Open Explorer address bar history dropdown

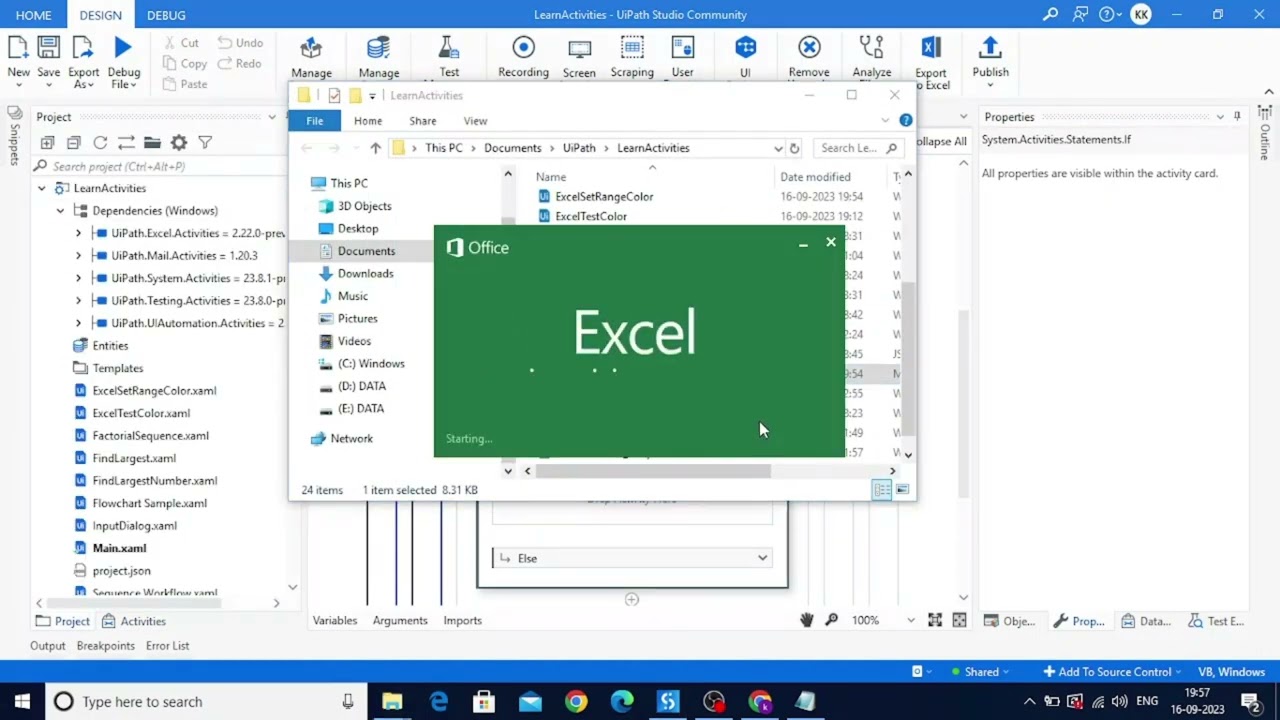777,148
